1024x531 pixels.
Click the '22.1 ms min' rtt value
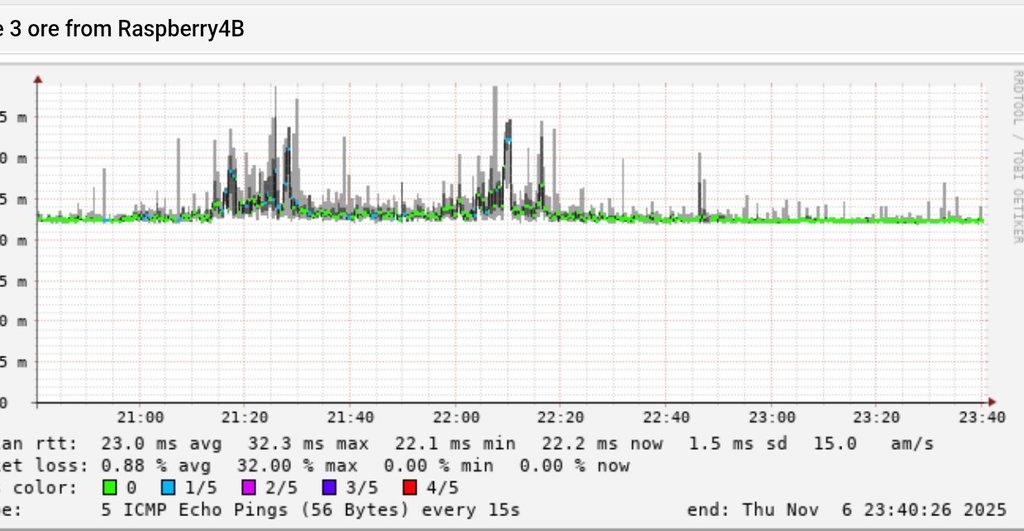[x=455, y=443]
